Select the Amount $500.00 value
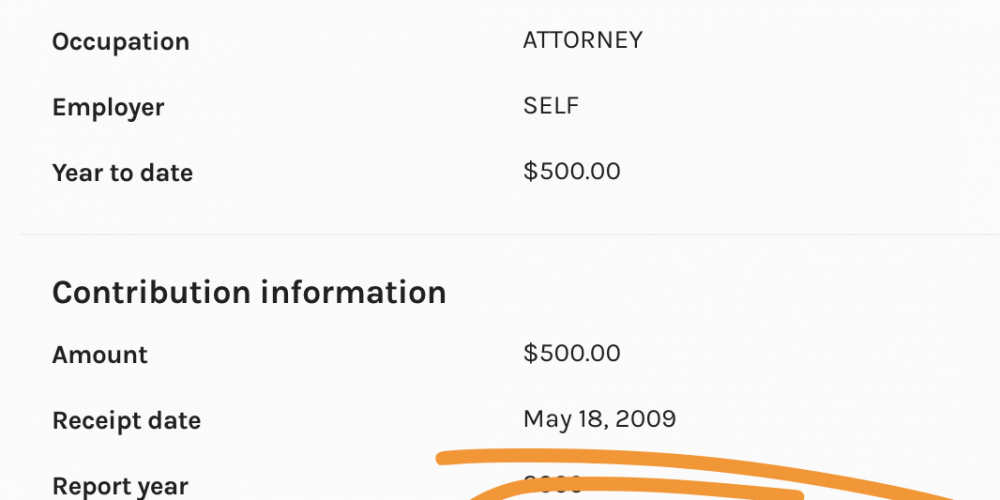Image resolution: width=1000 pixels, height=500 pixels. pyautogui.click(x=572, y=353)
